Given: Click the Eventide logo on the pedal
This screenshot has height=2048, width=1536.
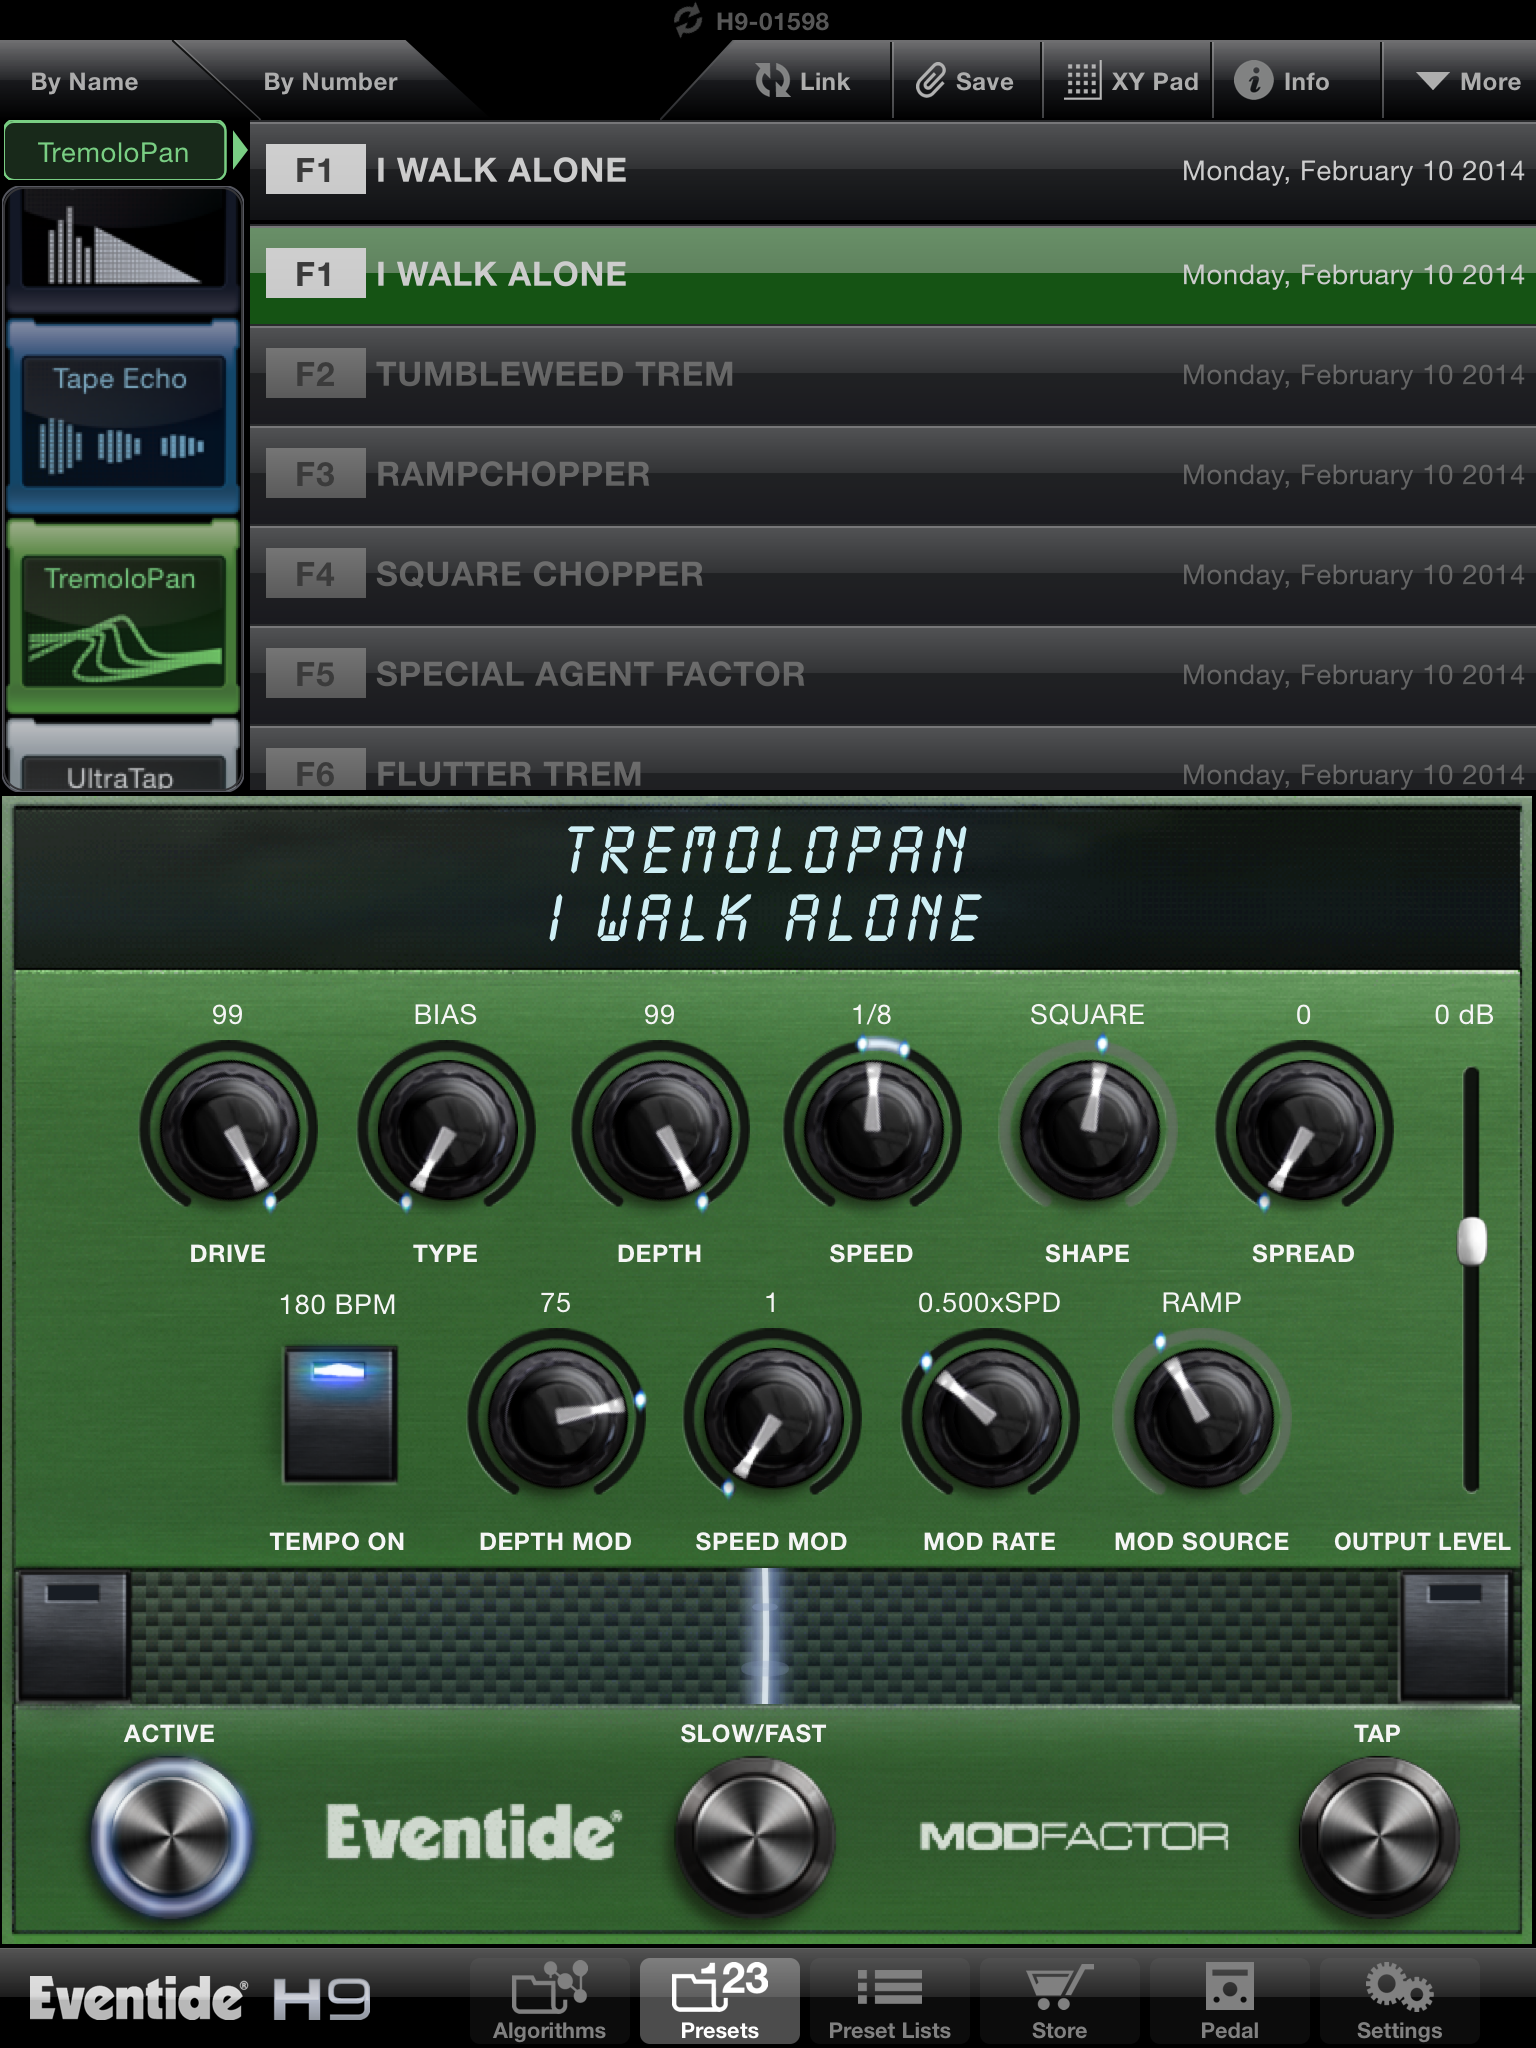Looking at the screenshot, I should (472, 1832).
